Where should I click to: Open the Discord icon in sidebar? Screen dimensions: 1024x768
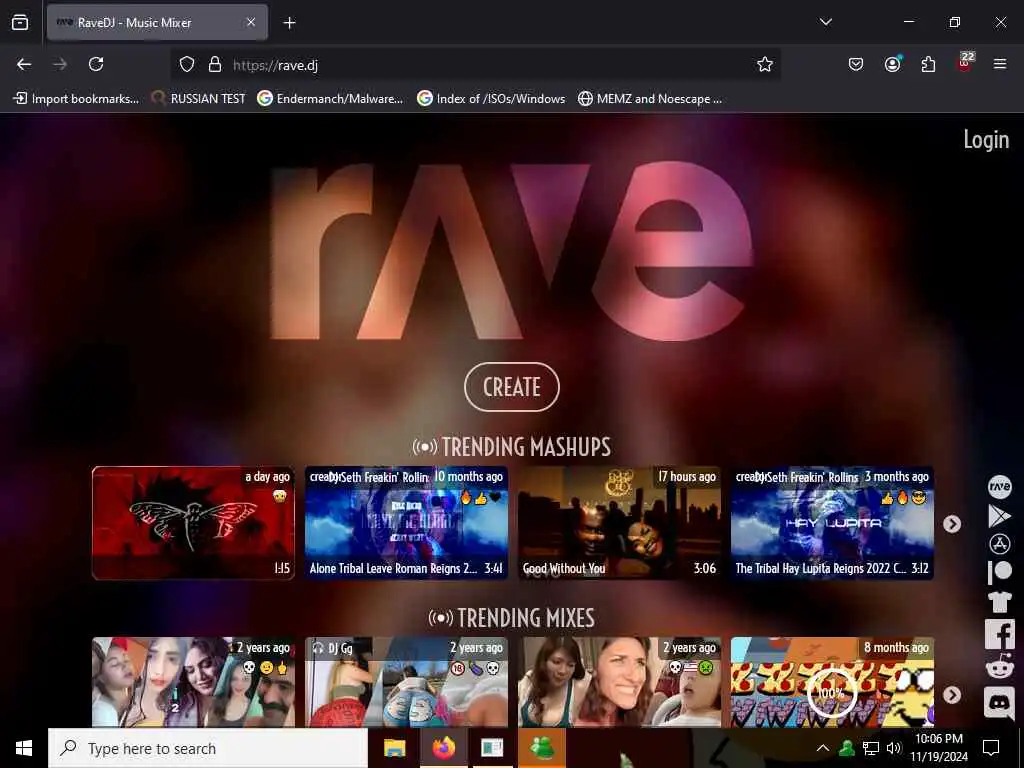(x=999, y=703)
